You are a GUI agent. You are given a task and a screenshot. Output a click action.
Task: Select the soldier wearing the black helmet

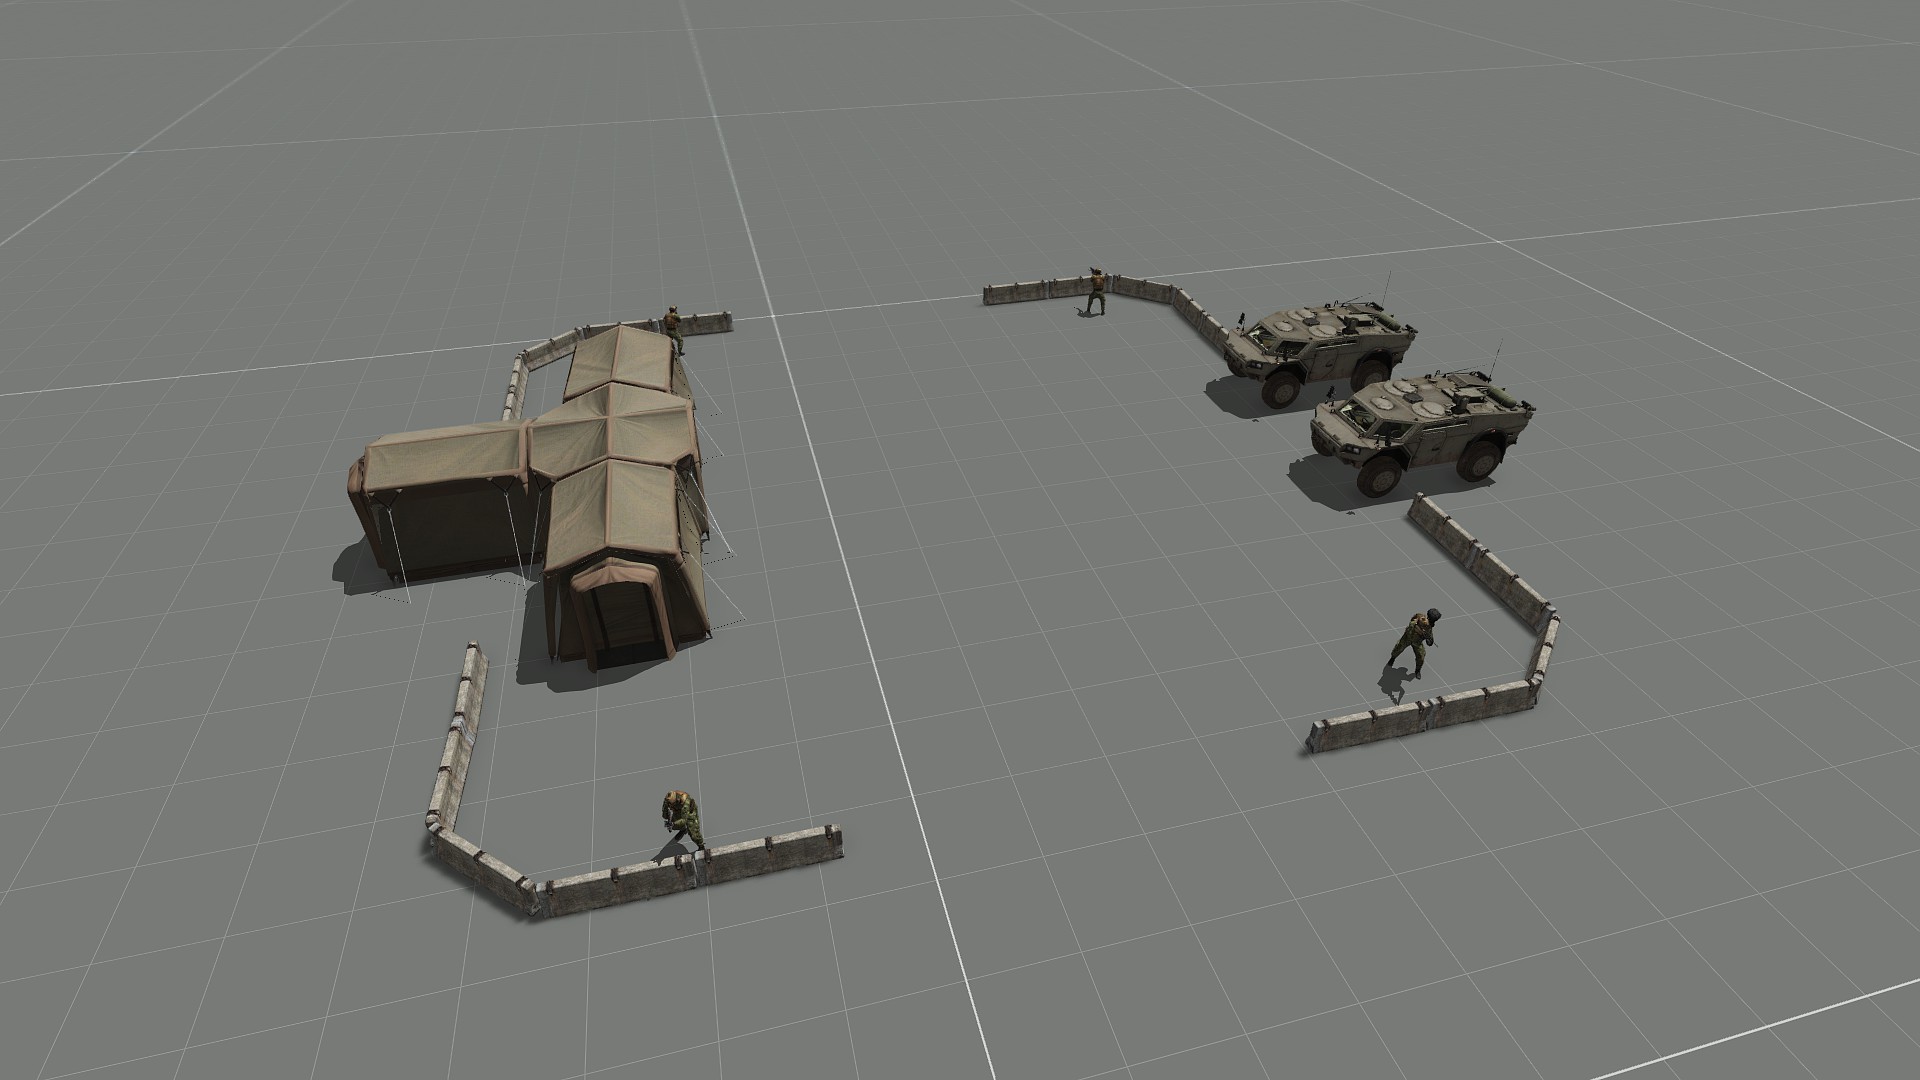coord(1412,644)
